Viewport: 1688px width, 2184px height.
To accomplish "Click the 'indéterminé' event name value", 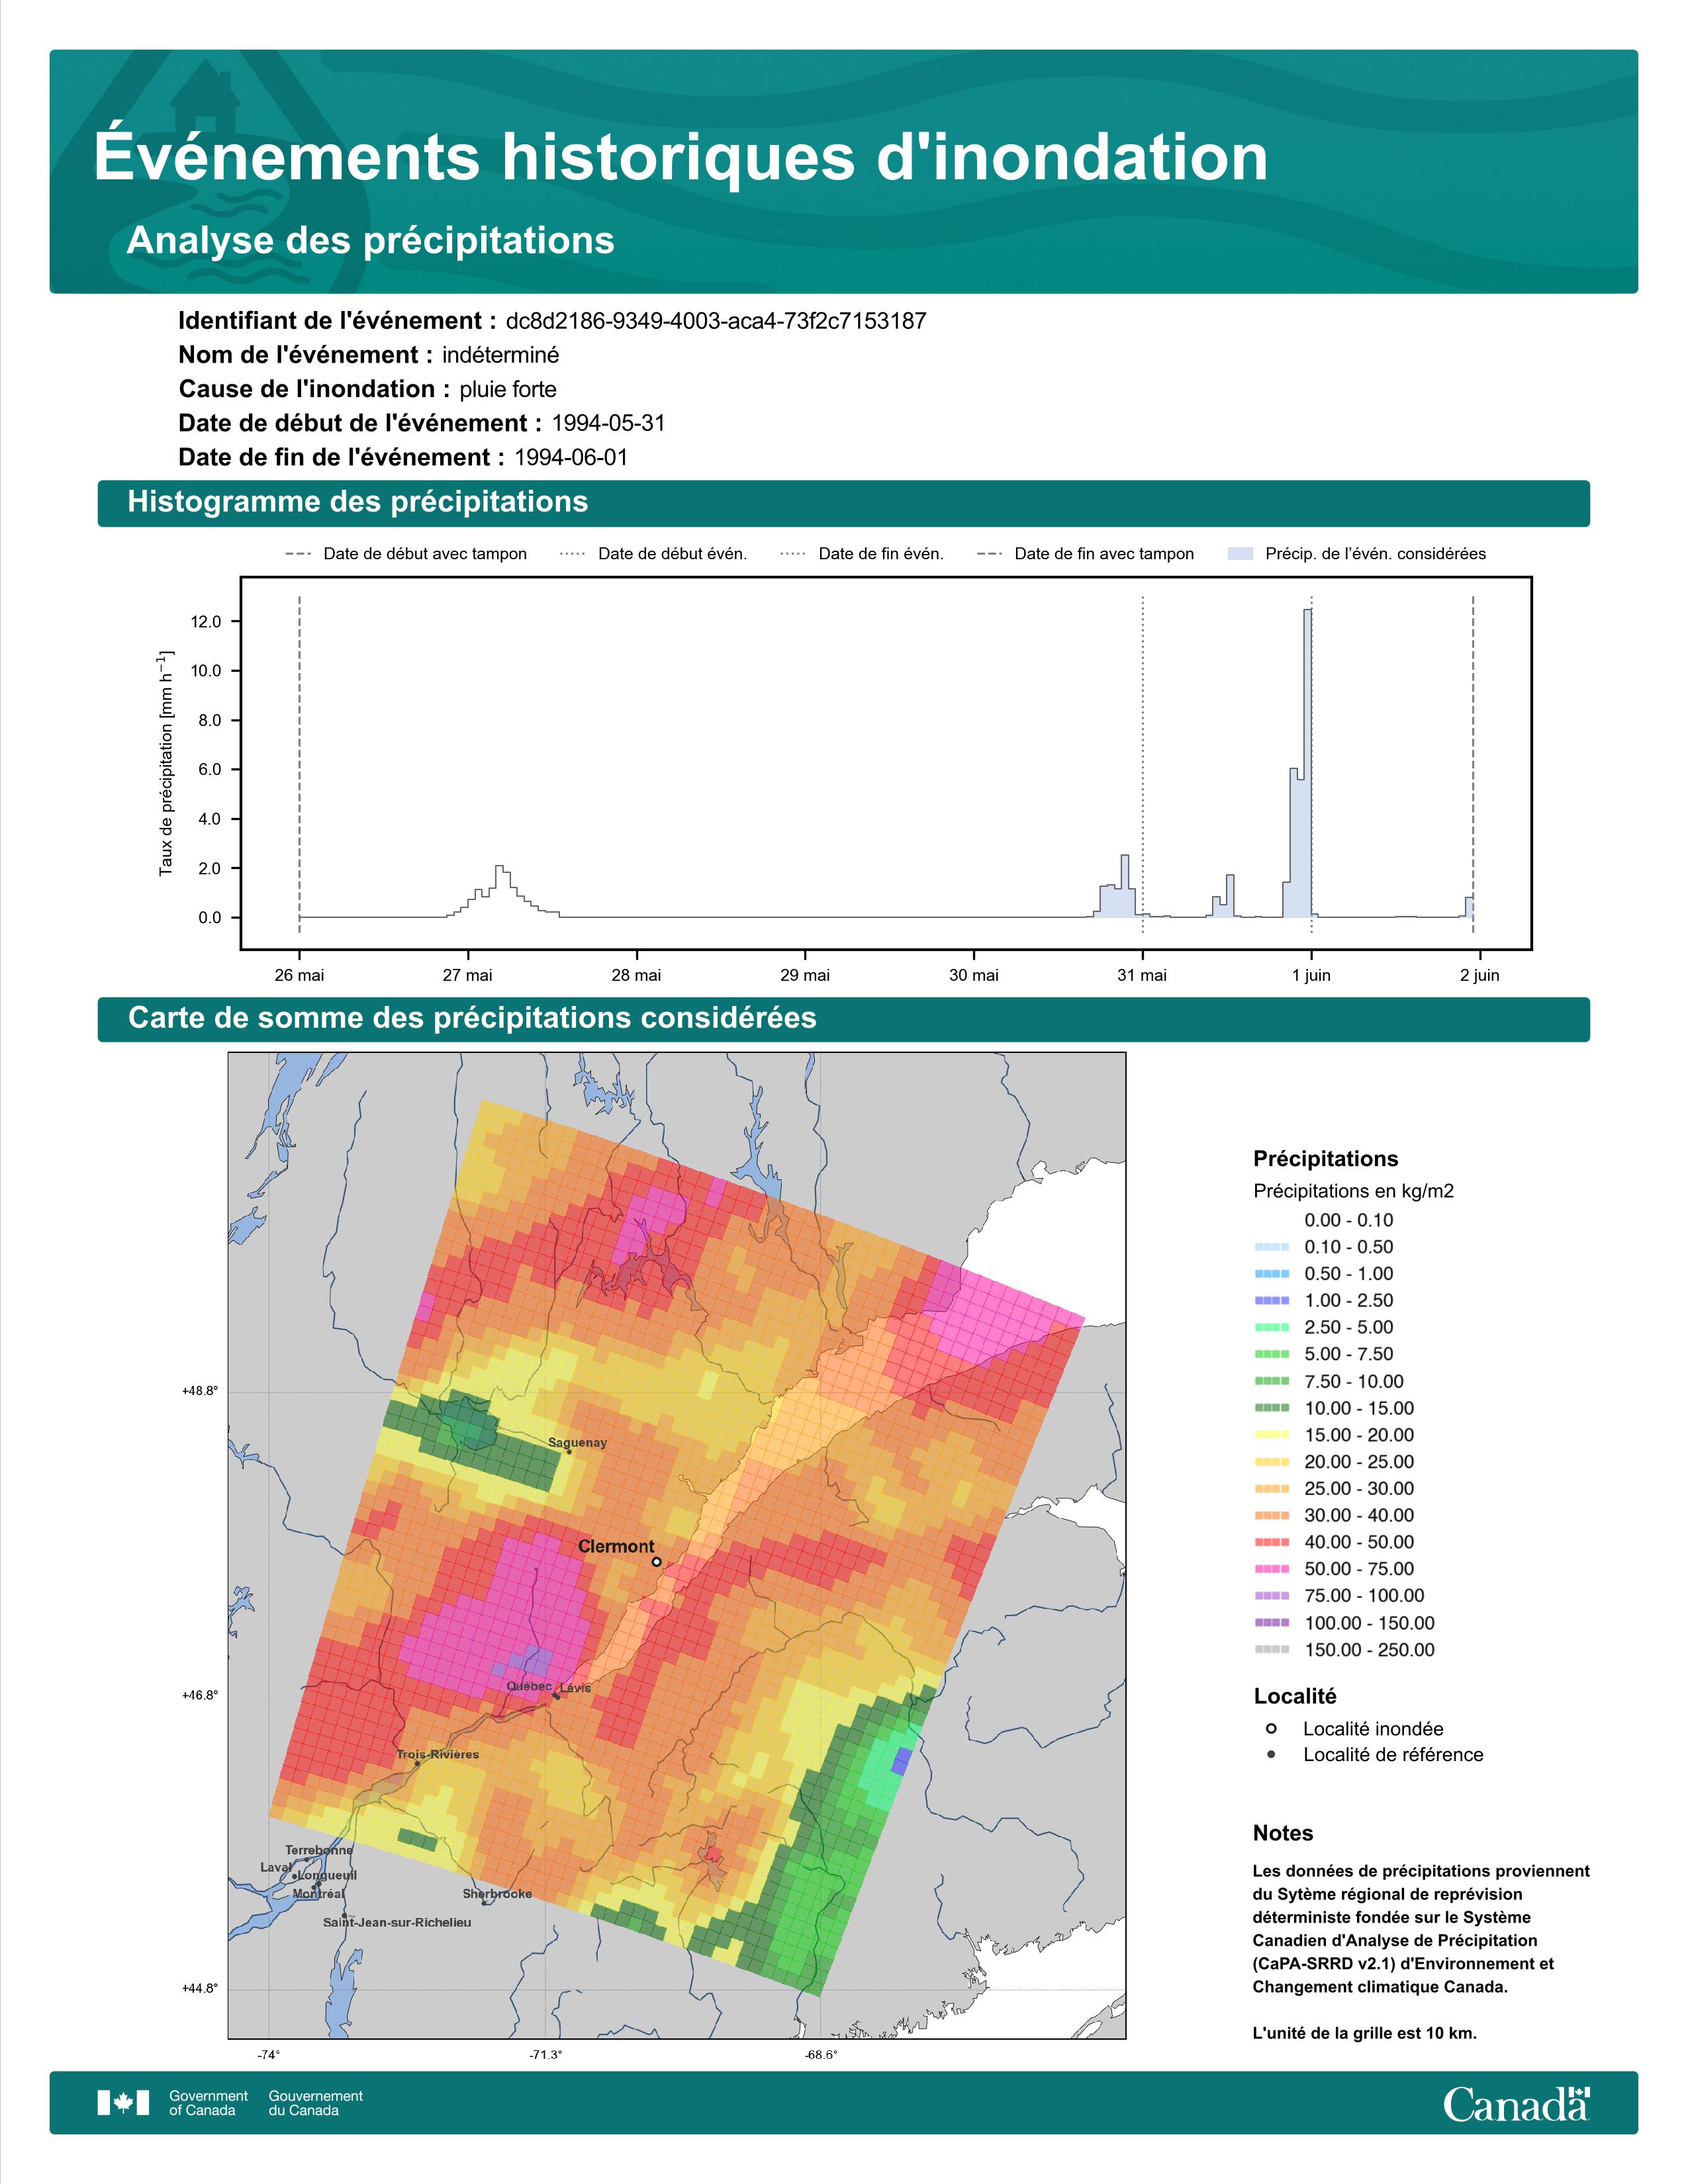I will tap(501, 355).
